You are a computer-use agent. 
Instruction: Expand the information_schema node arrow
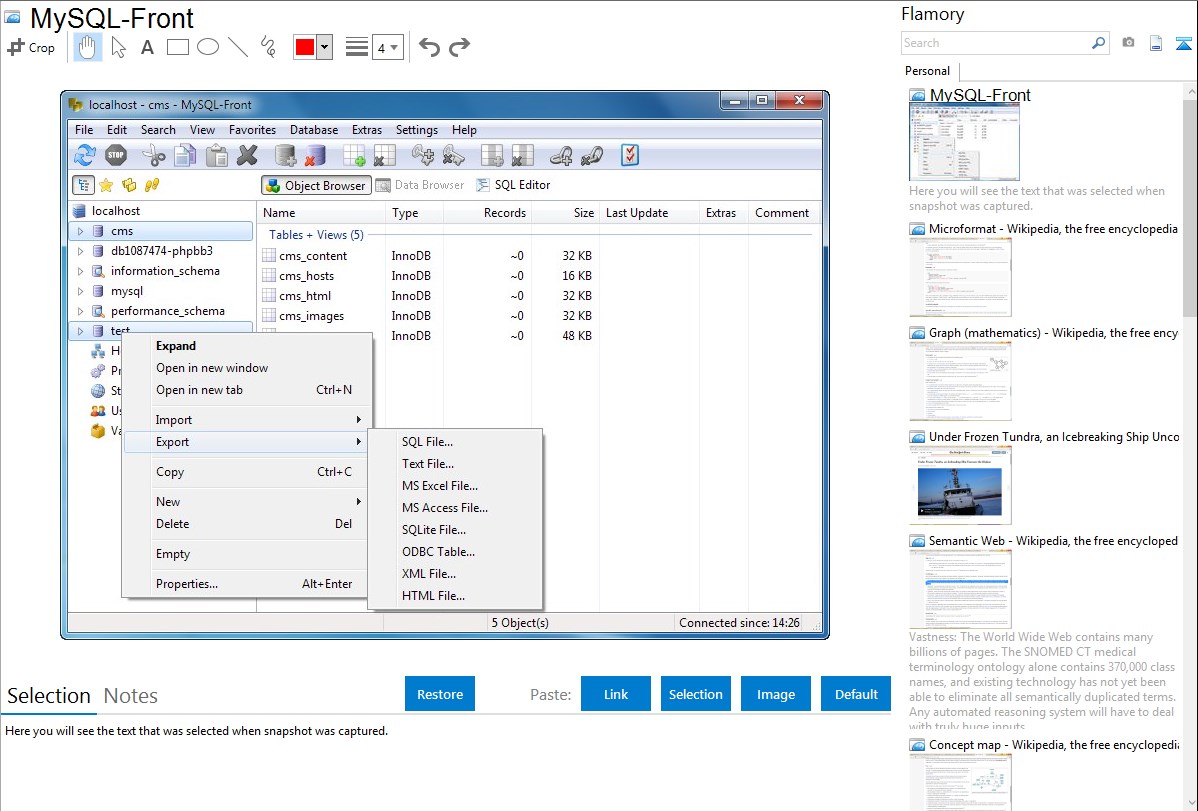coord(80,271)
